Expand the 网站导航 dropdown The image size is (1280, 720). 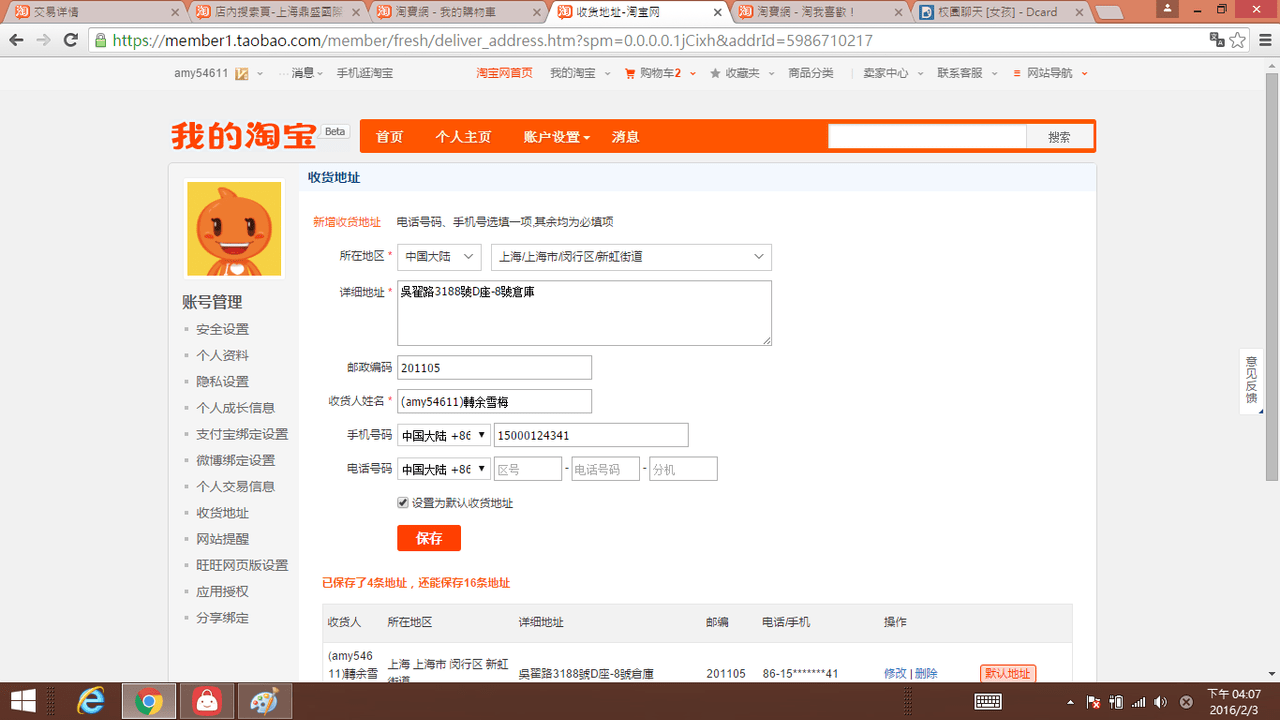tap(1056, 73)
